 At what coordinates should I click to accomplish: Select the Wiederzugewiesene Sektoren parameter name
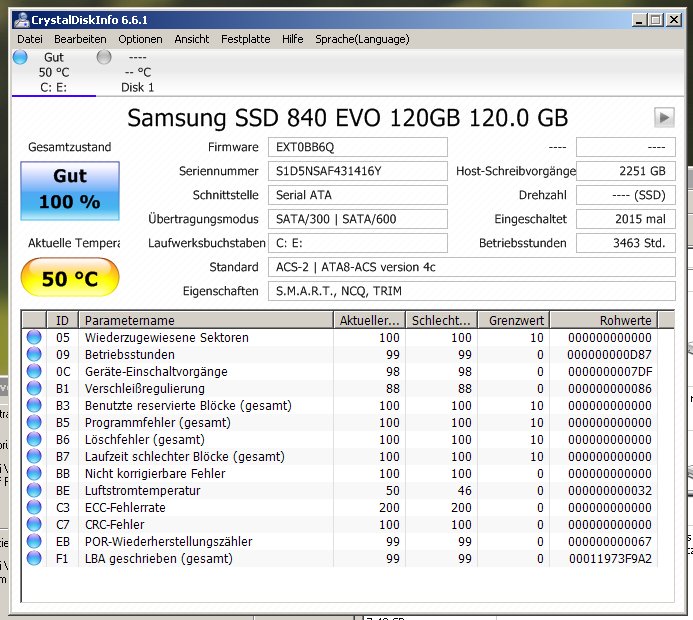167,338
